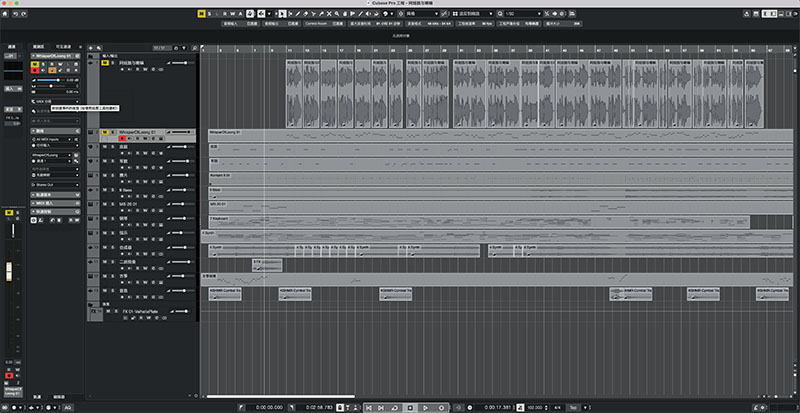Viewport: 800px width, 413px height.
Task: Click the Play transport button
Action: [x=425, y=407]
